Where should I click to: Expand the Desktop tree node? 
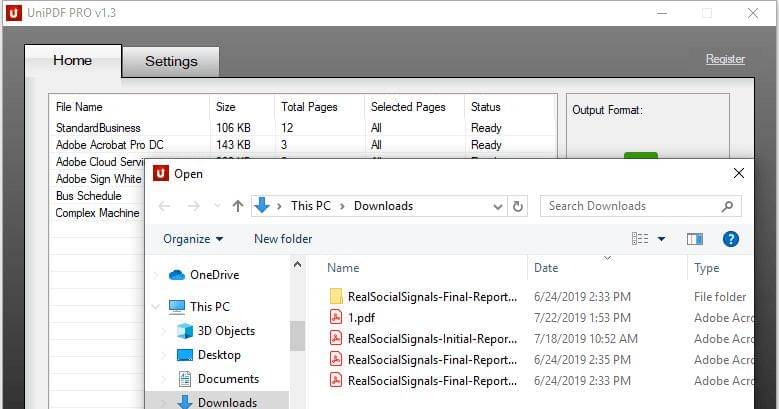[164, 355]
